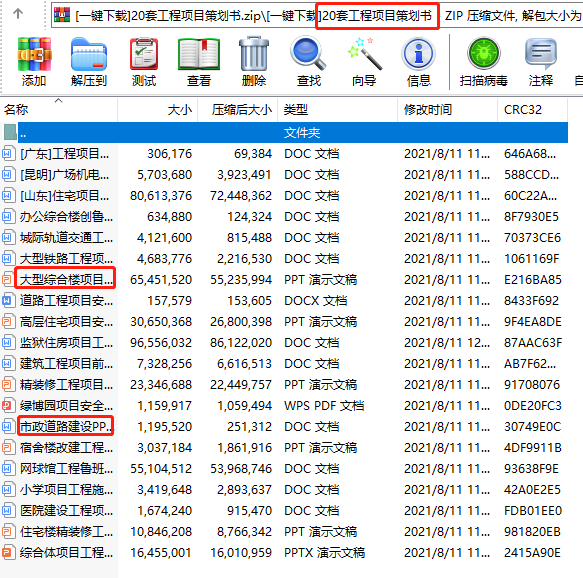This screenshot has width=583, height=578.
Task: Select the parent folder ".." row
Action: (x=284, y=132)
